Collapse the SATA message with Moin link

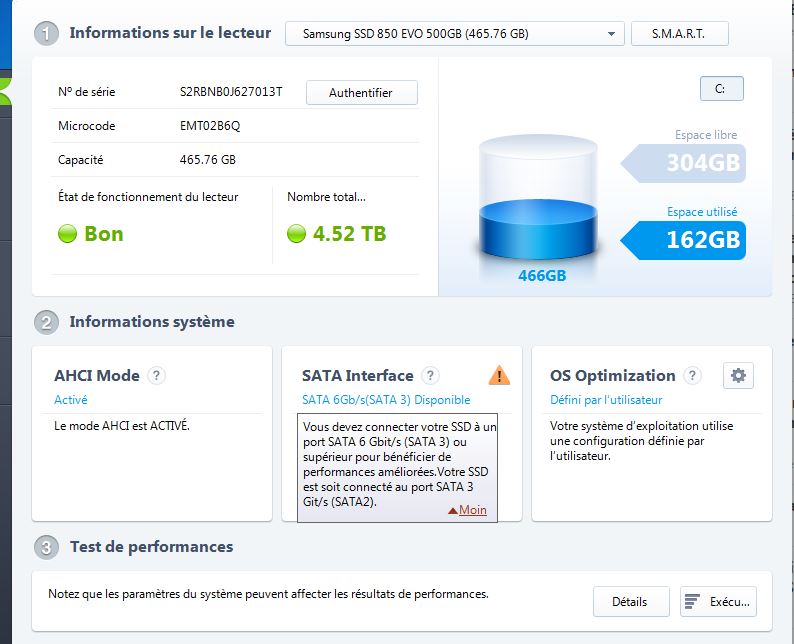467,510
